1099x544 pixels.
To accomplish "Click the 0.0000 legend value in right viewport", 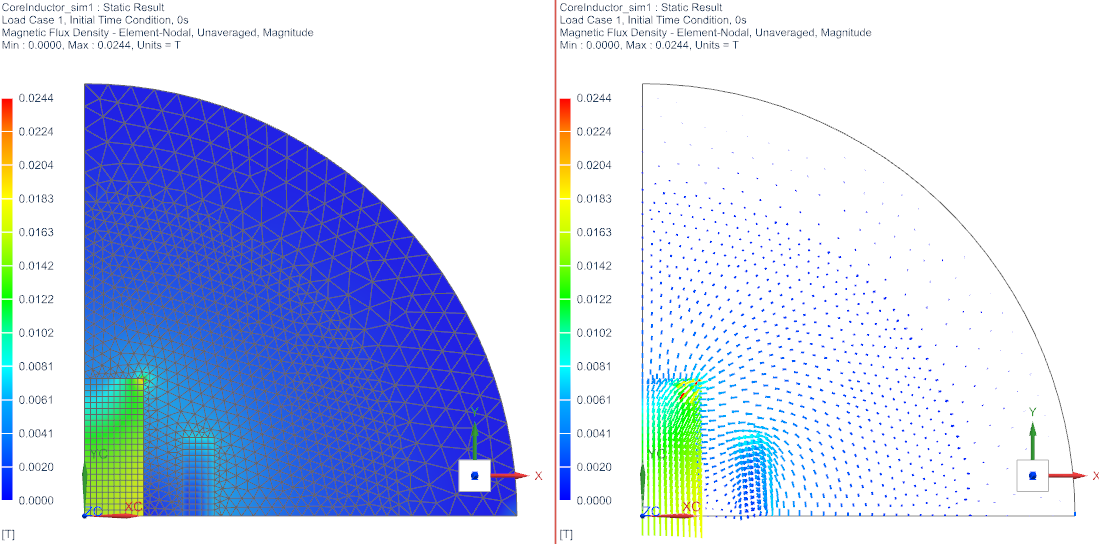I will [594, 500].
